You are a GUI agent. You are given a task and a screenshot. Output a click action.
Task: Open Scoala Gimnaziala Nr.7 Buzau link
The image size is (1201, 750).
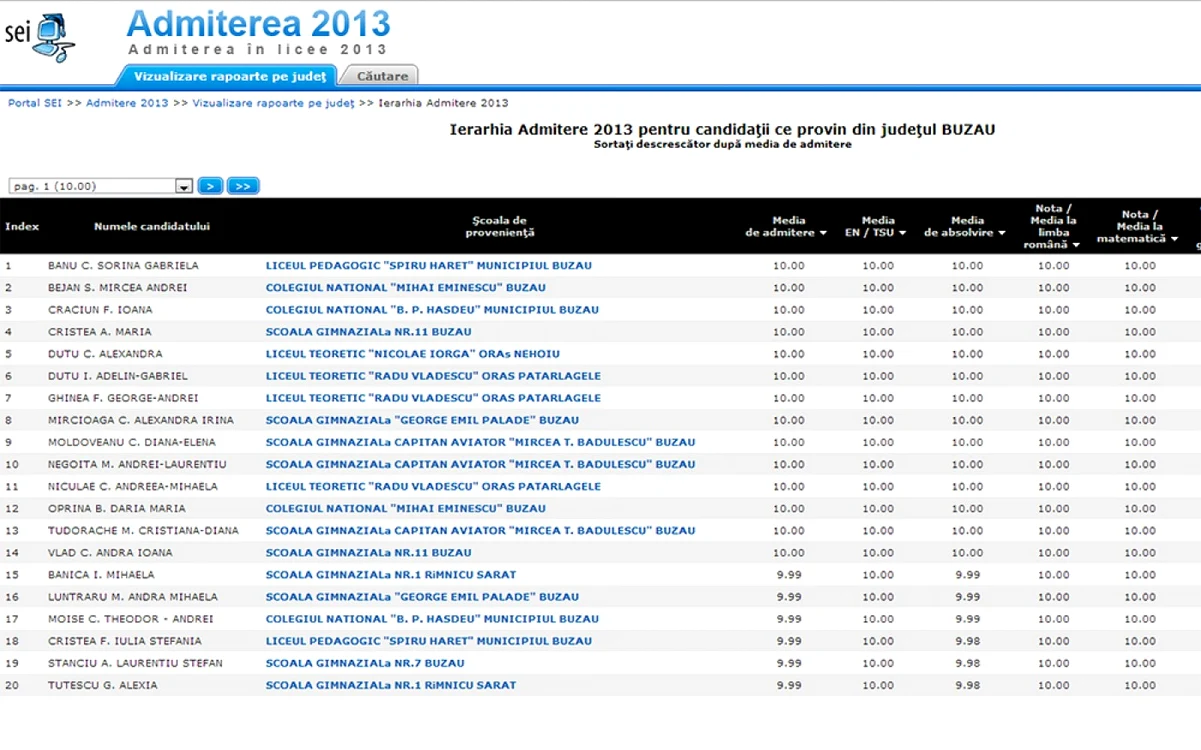click(x=365, y=663)
